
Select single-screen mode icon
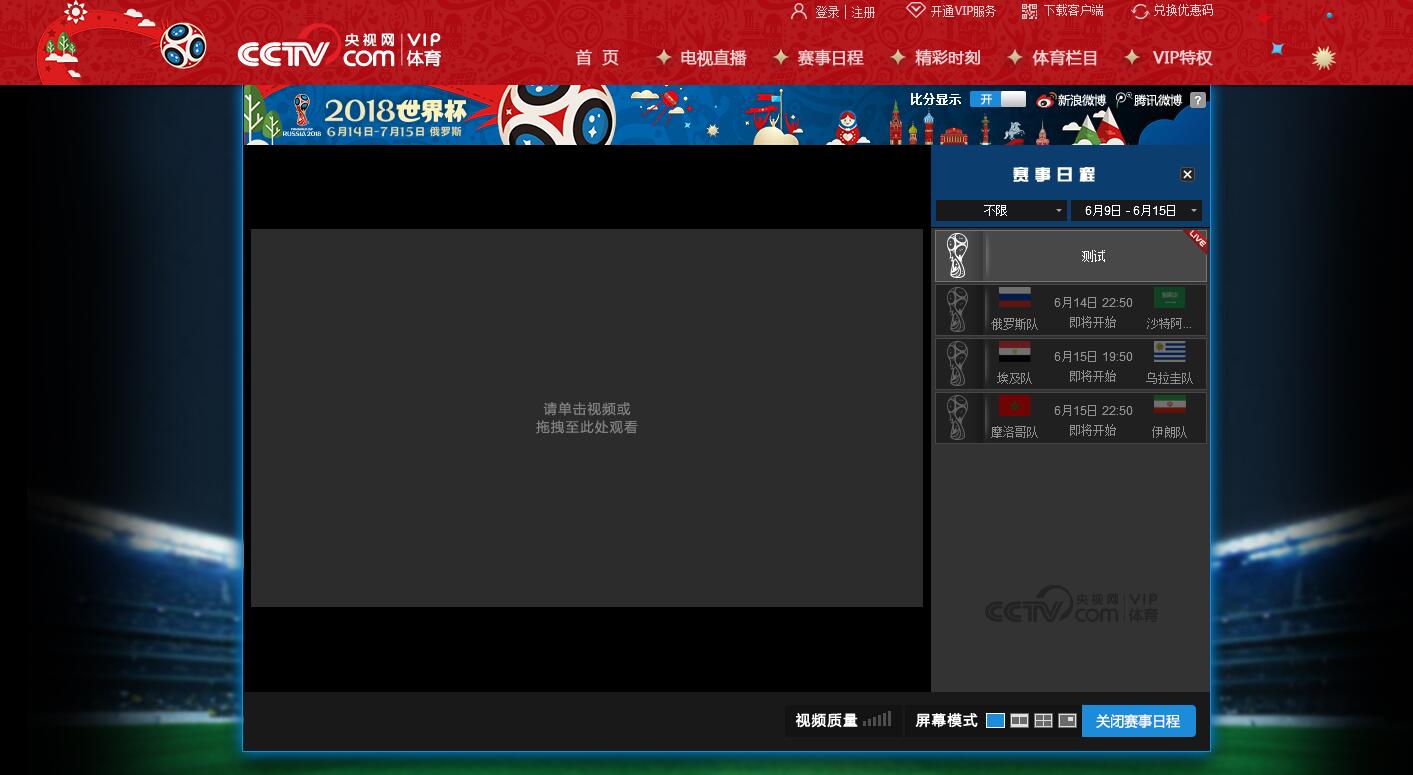coord(995,720)
